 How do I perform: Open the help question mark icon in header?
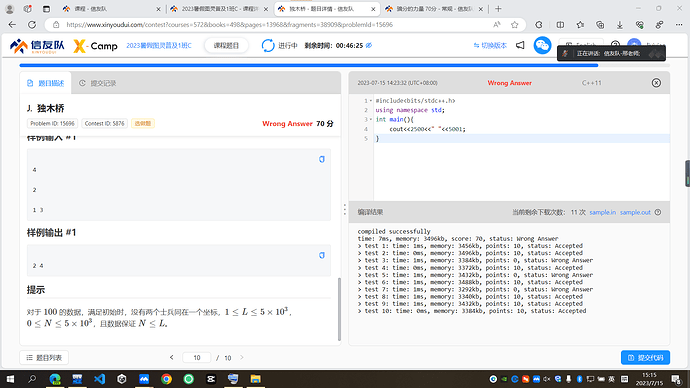tap(615, 45)
